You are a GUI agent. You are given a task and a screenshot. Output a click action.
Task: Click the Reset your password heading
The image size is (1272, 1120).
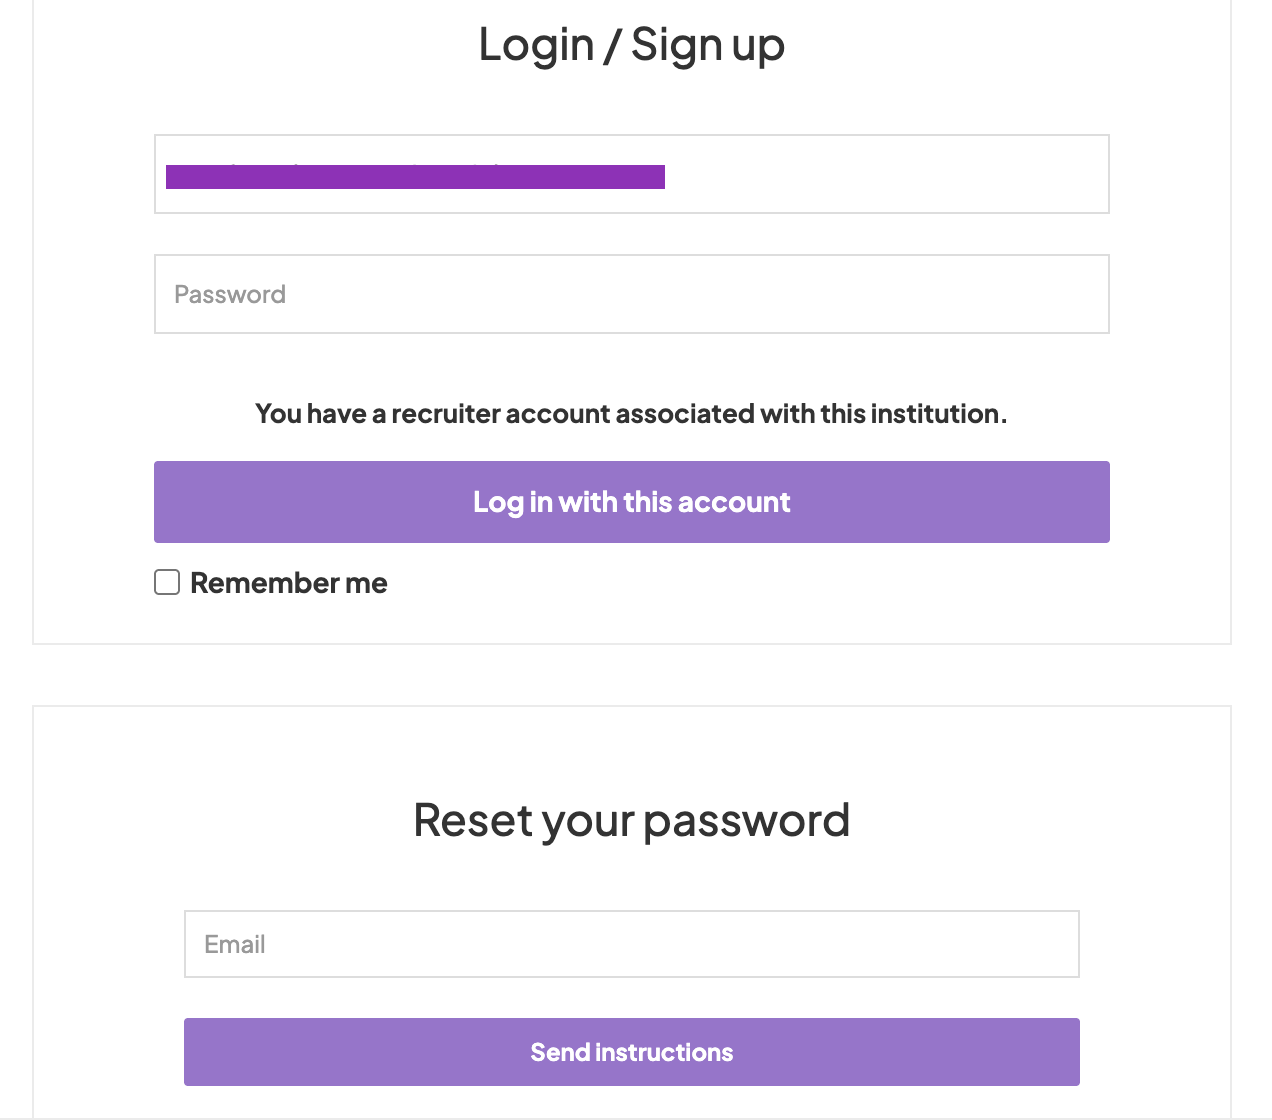tap(631, 820)
